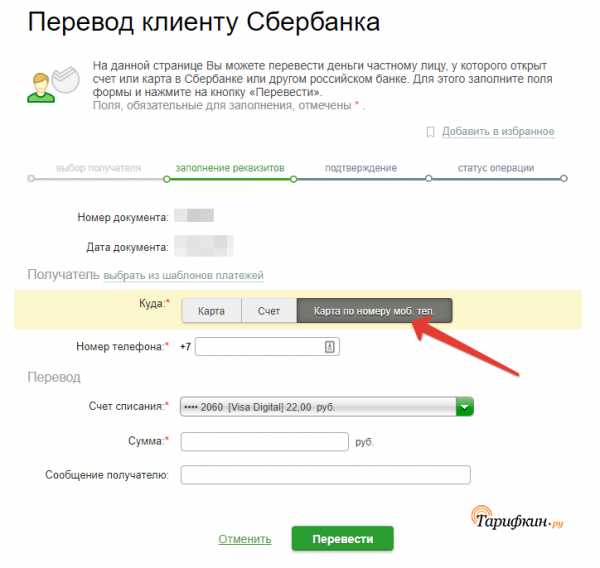Click the статус операции step label
Screen dimensions: 600x568
tap(496, 168)
